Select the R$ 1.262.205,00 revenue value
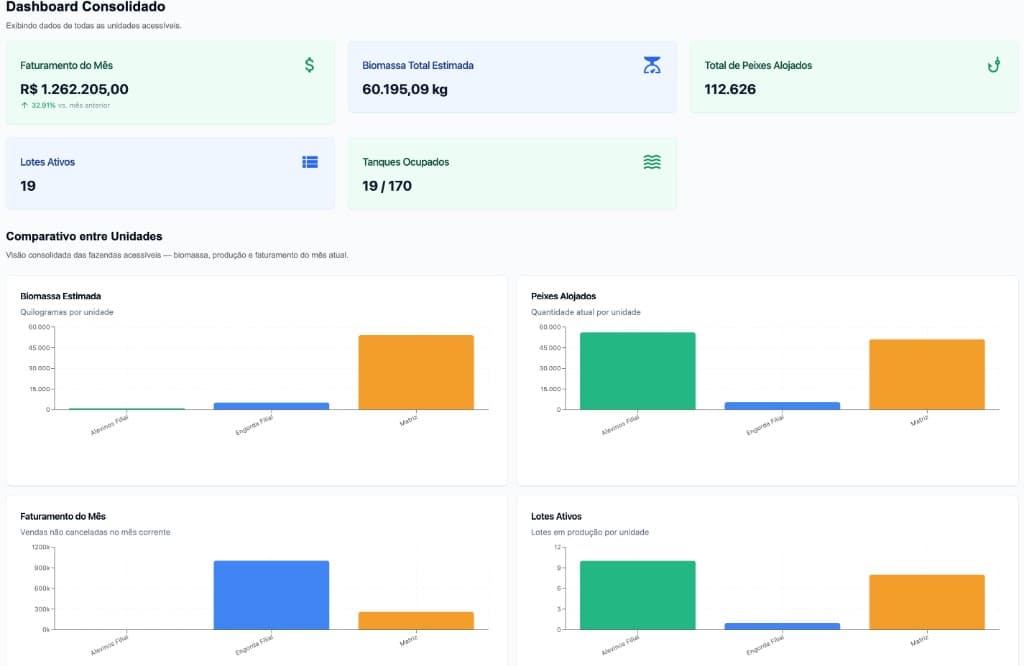The width and height of the screenshot is (1024, 666). (x=74, y=89)
